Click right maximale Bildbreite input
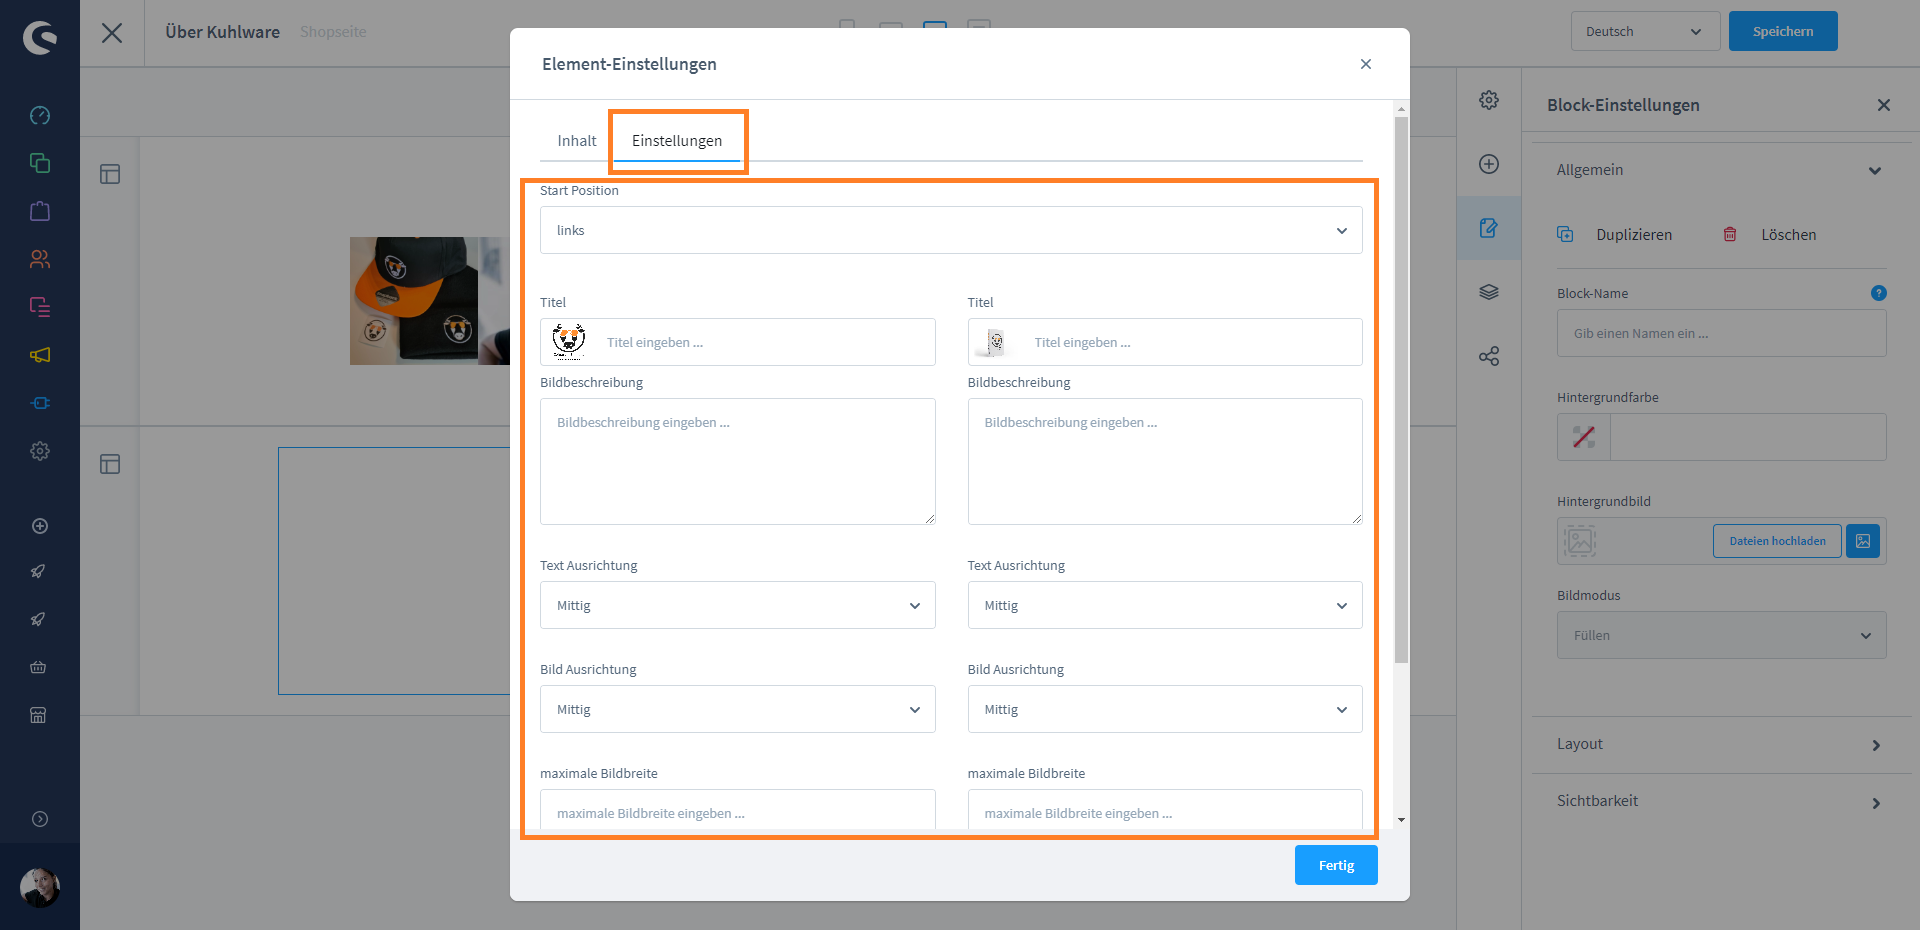 (x=1165, y=810)
